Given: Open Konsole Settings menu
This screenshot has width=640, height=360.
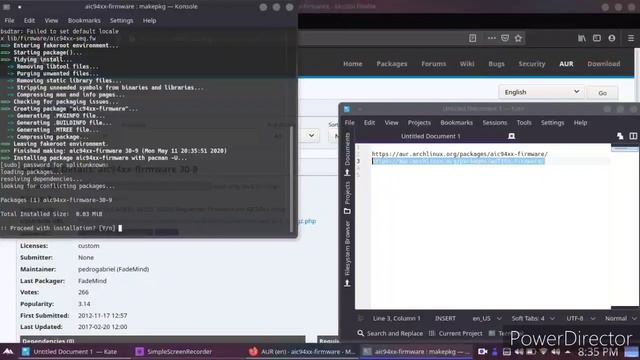Looking at the screenshot, I should pos(121,20).
